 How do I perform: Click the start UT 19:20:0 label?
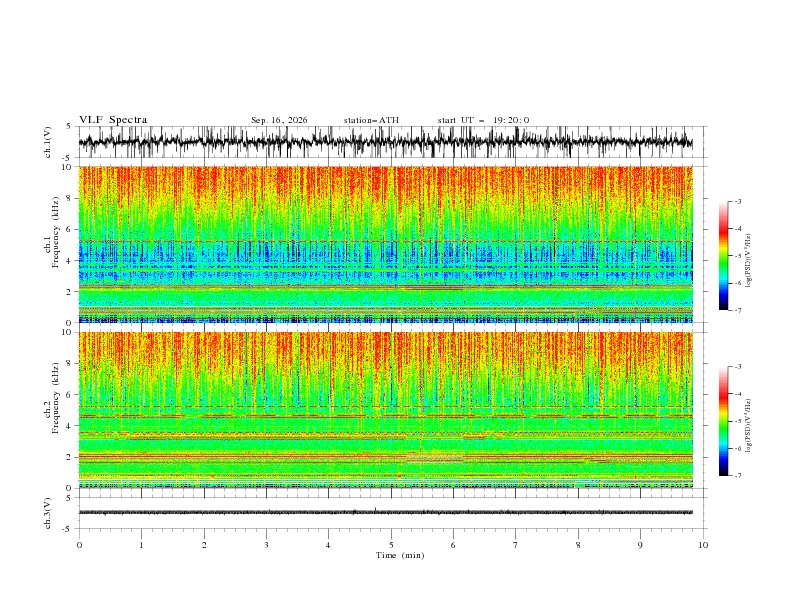coord(483,120)
